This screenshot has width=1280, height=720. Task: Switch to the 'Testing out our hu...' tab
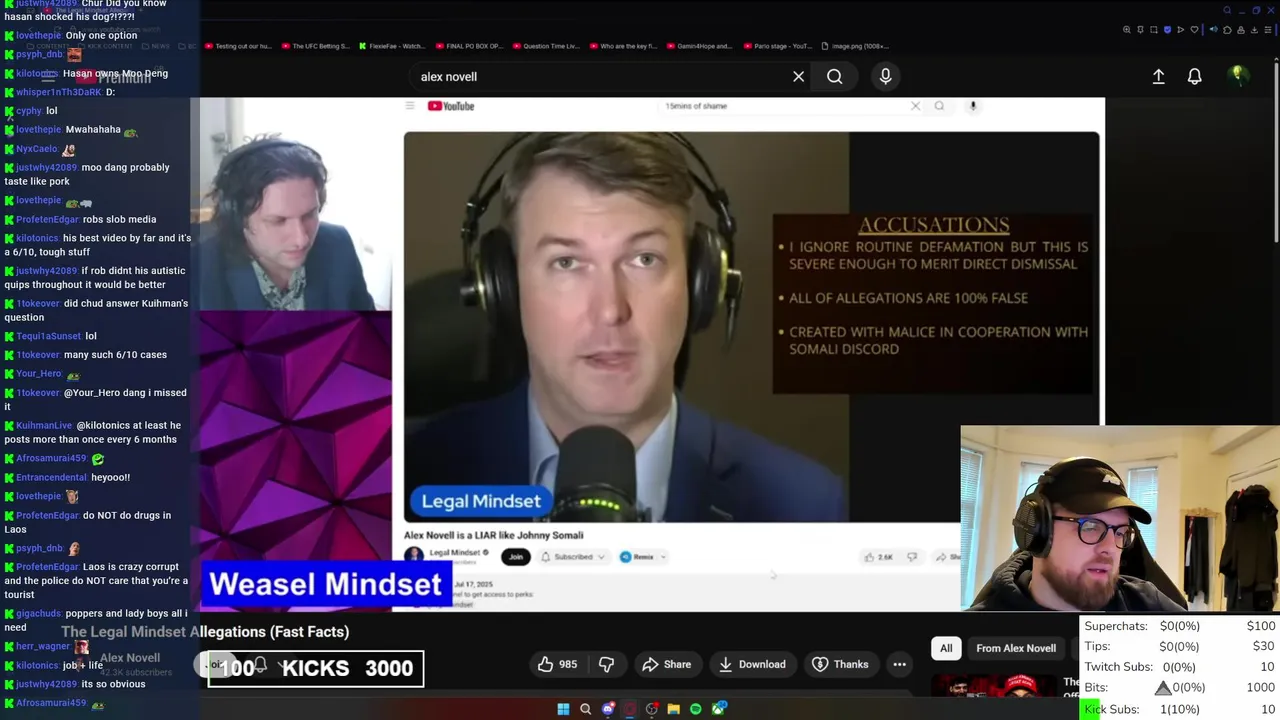click(x=236, y=46)
